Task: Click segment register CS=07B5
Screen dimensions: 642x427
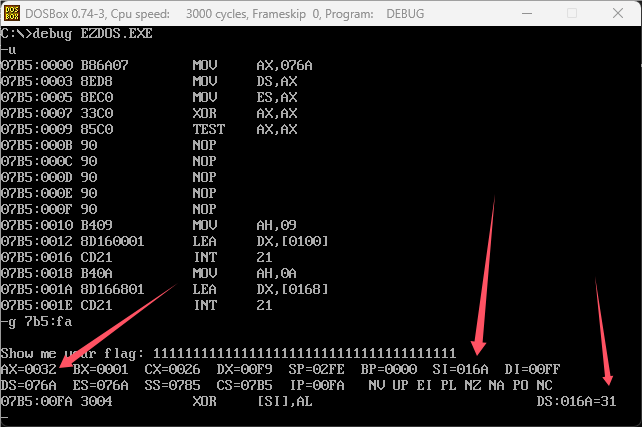Action: coord(244,385)
